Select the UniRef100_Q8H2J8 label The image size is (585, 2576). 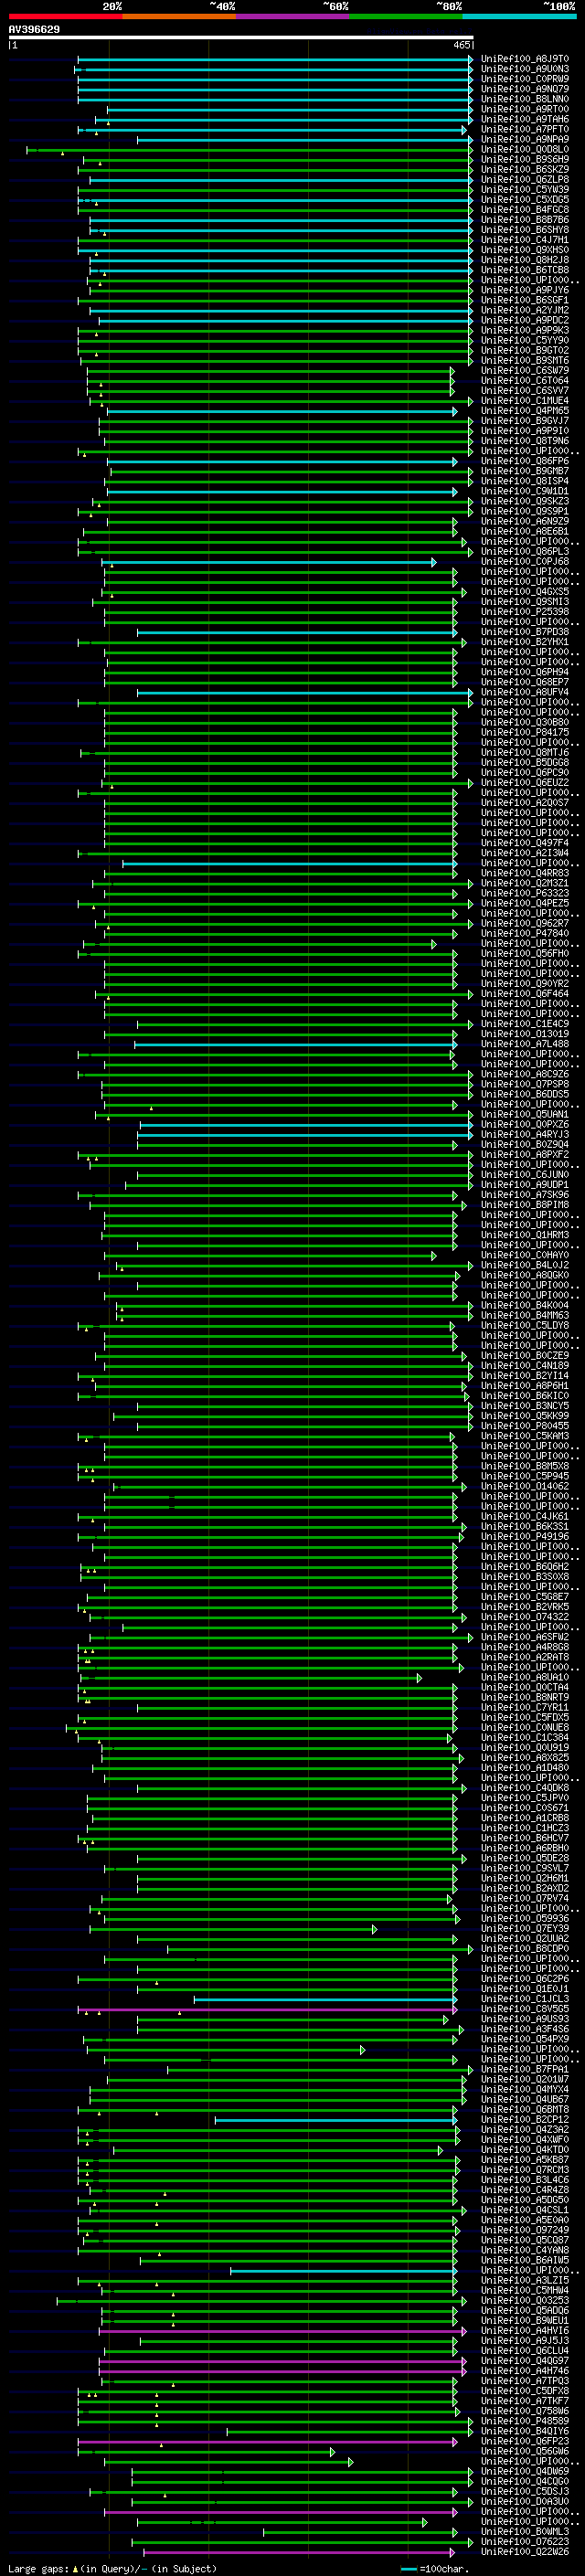tap(525, 260)
